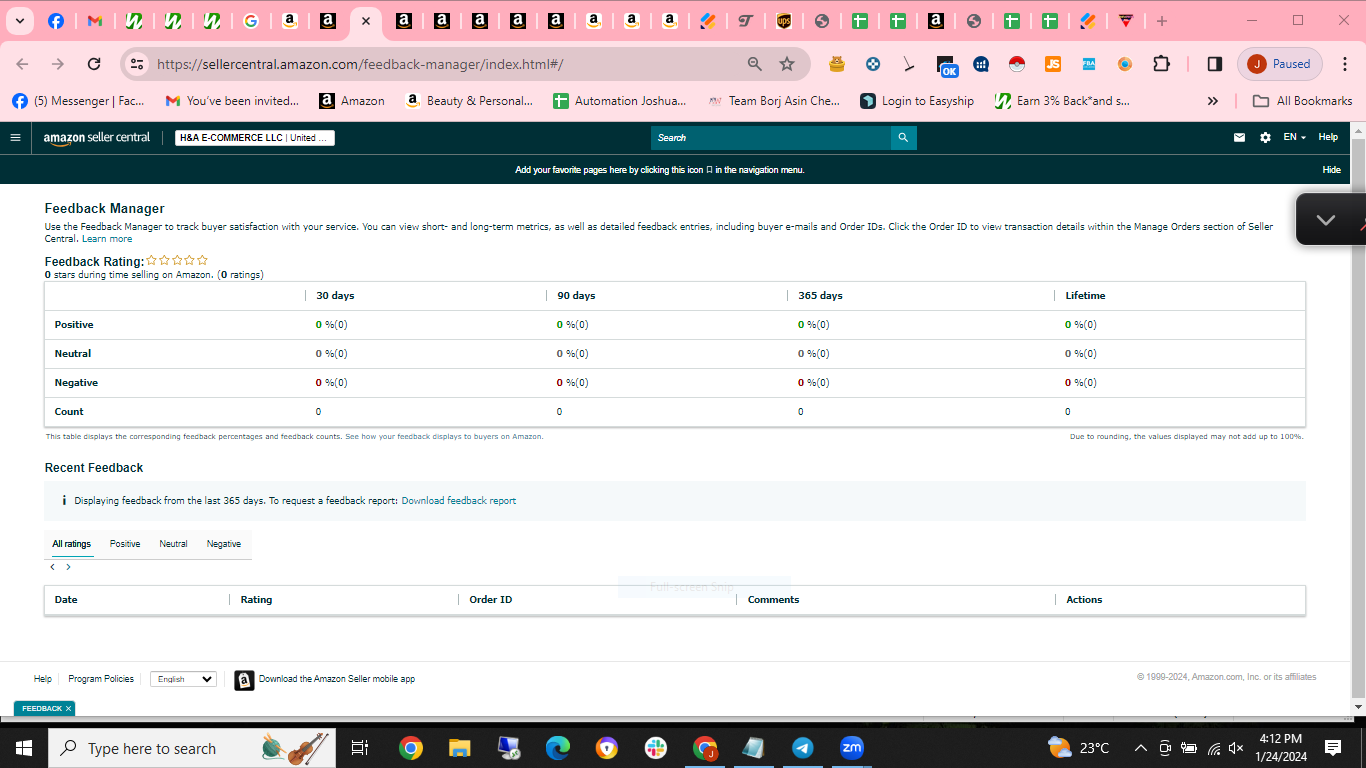View site information icon beside the URL
Image resolution: width=1366 pixels, height=768 pixels.
pos(137,64)
